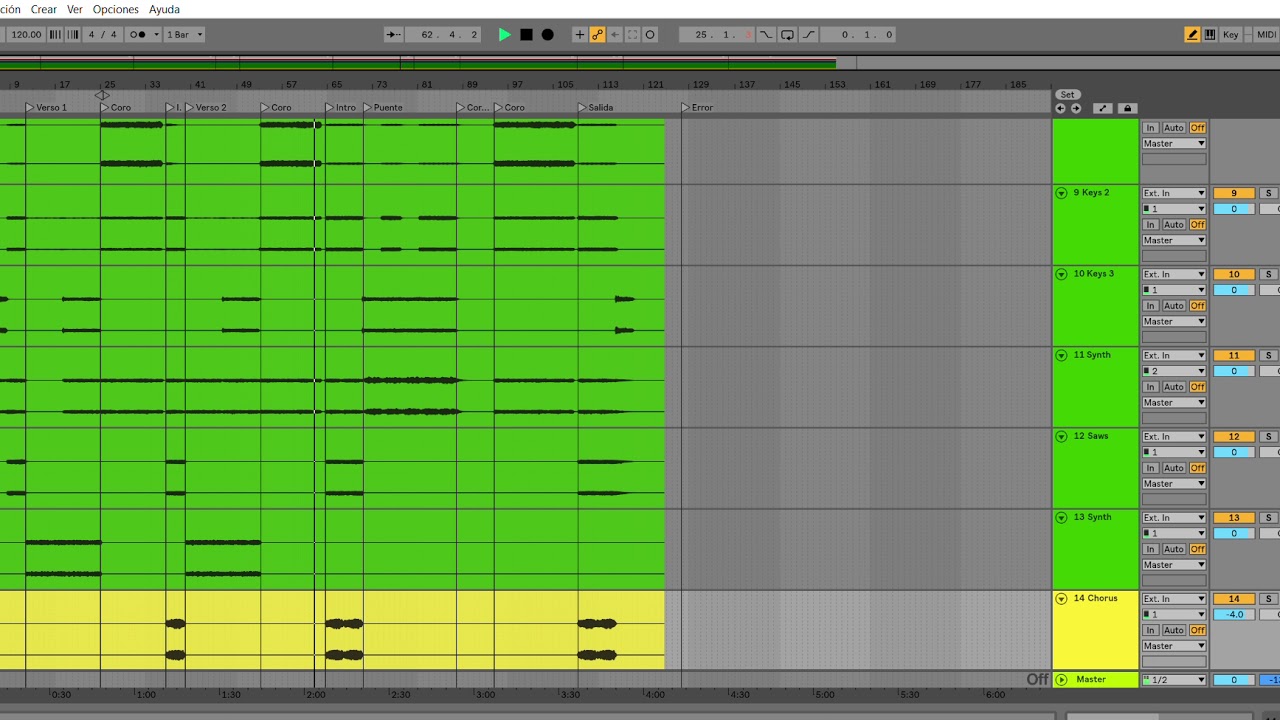Jump to the Puente locator

point(383,107)
